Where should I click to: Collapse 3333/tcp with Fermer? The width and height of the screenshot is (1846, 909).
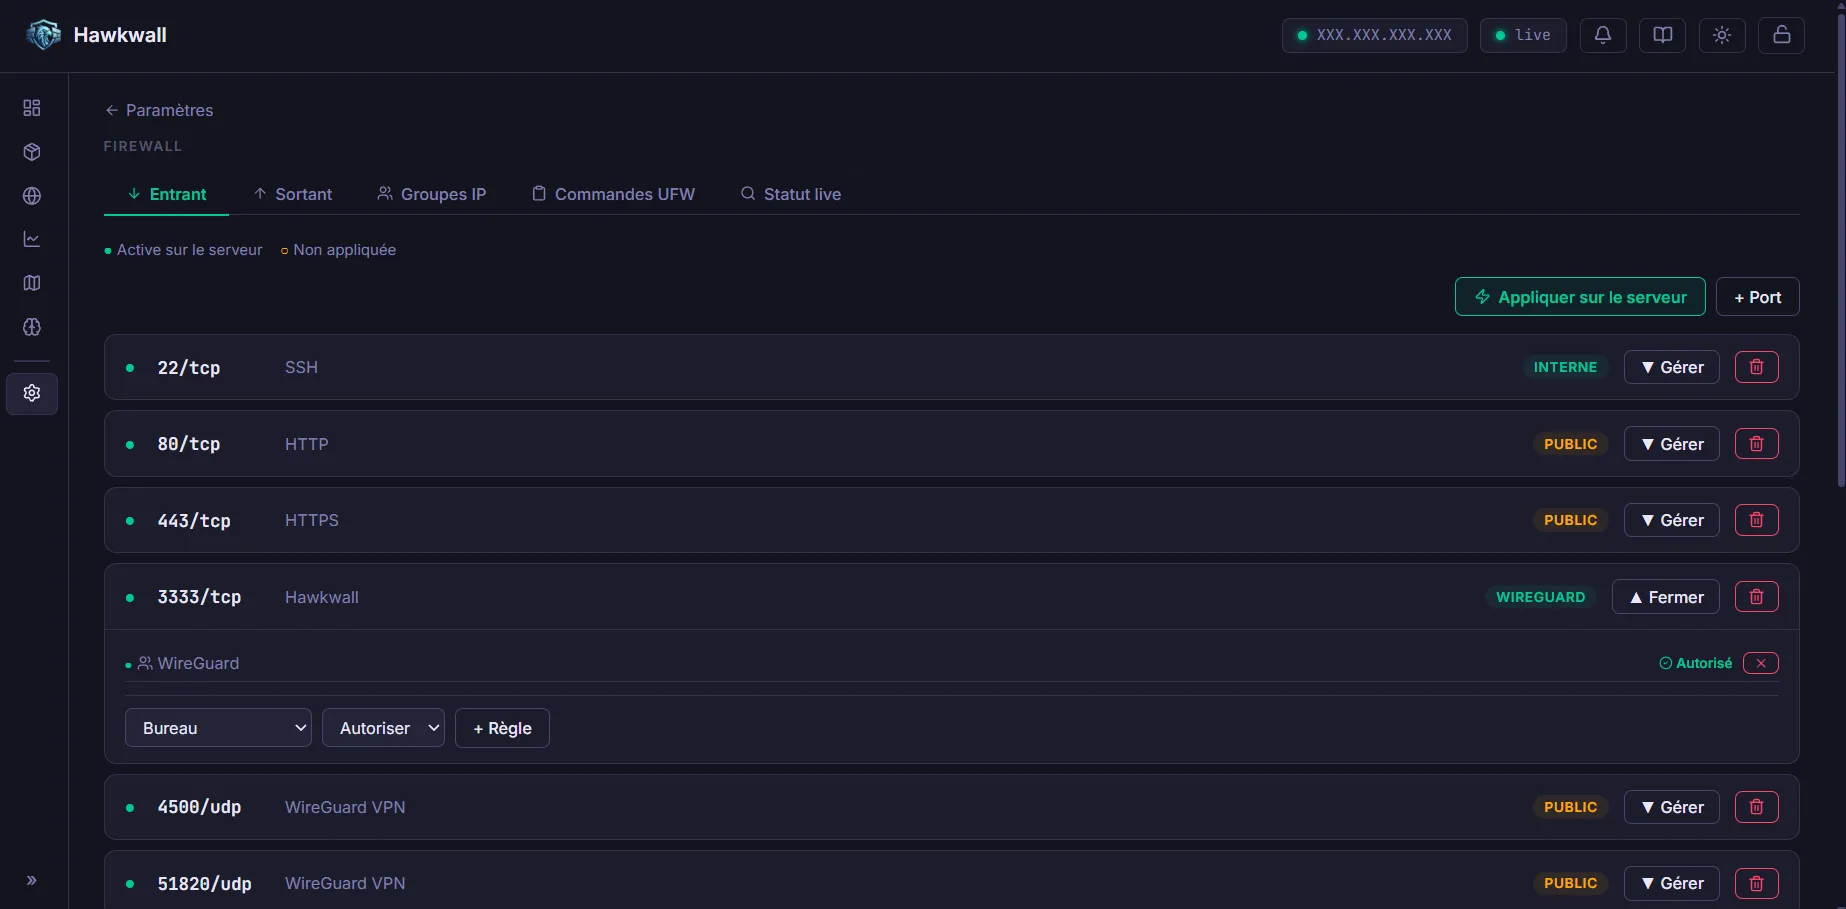(x=1666, y=597)
